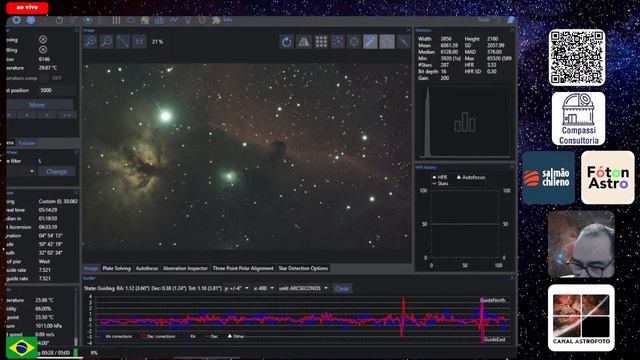The height and width of the screenshot is (360, 640).
Task: Toggle the grid overlay icon
Action: 321,42
